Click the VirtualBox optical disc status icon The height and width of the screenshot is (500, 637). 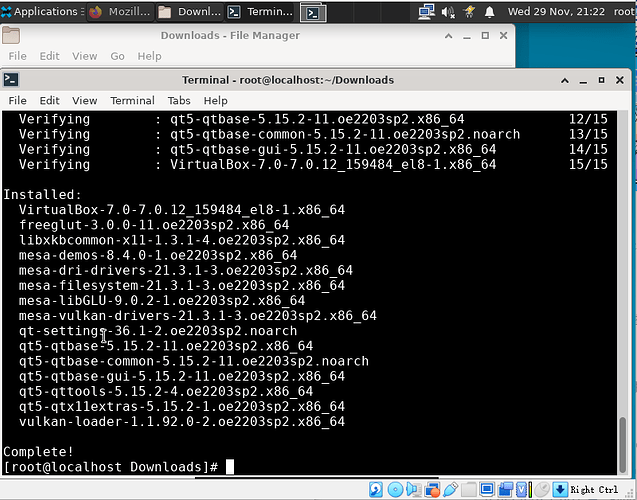[395, 490]
